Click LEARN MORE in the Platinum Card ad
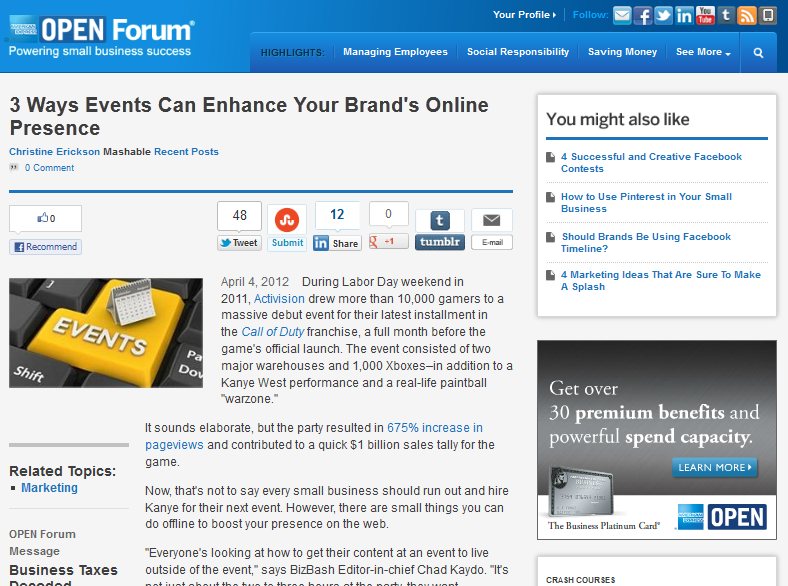Screen dimensions: 788x586 point(715,467)
